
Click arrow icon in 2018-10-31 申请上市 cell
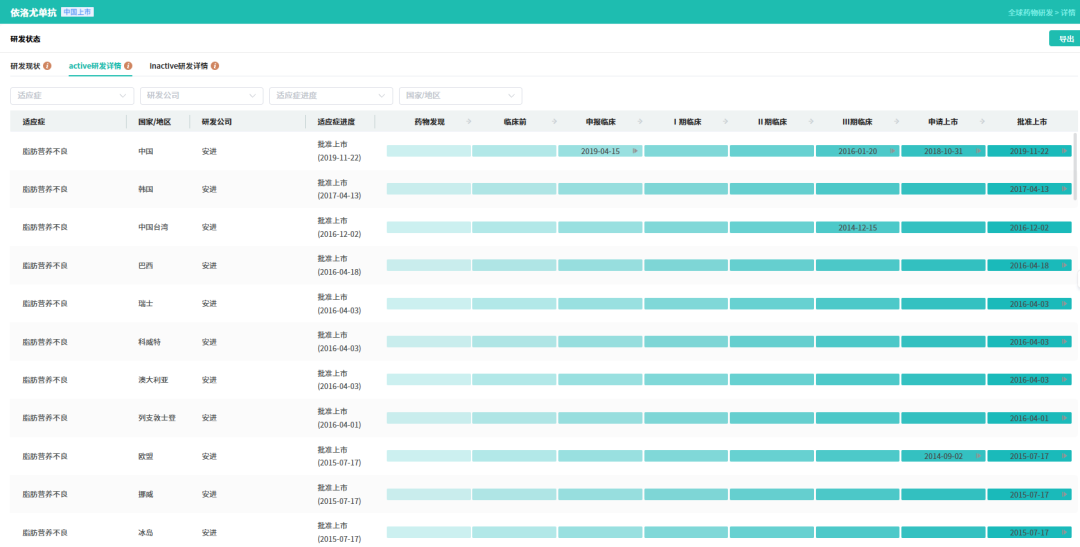point(979,151)
